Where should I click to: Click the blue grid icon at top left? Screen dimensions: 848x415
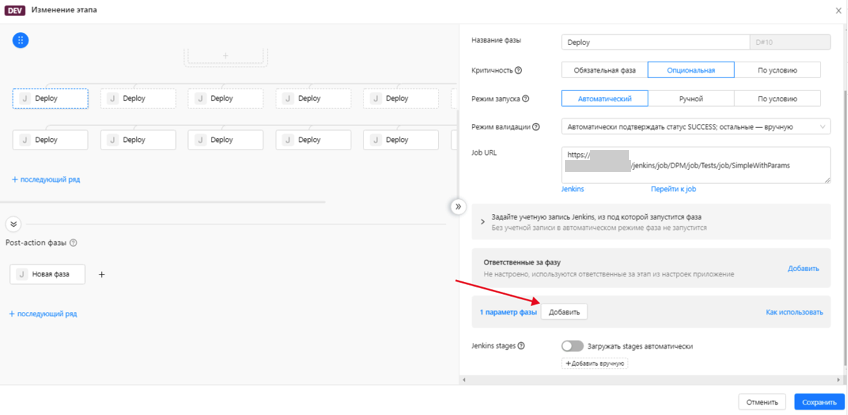point(20,40)
